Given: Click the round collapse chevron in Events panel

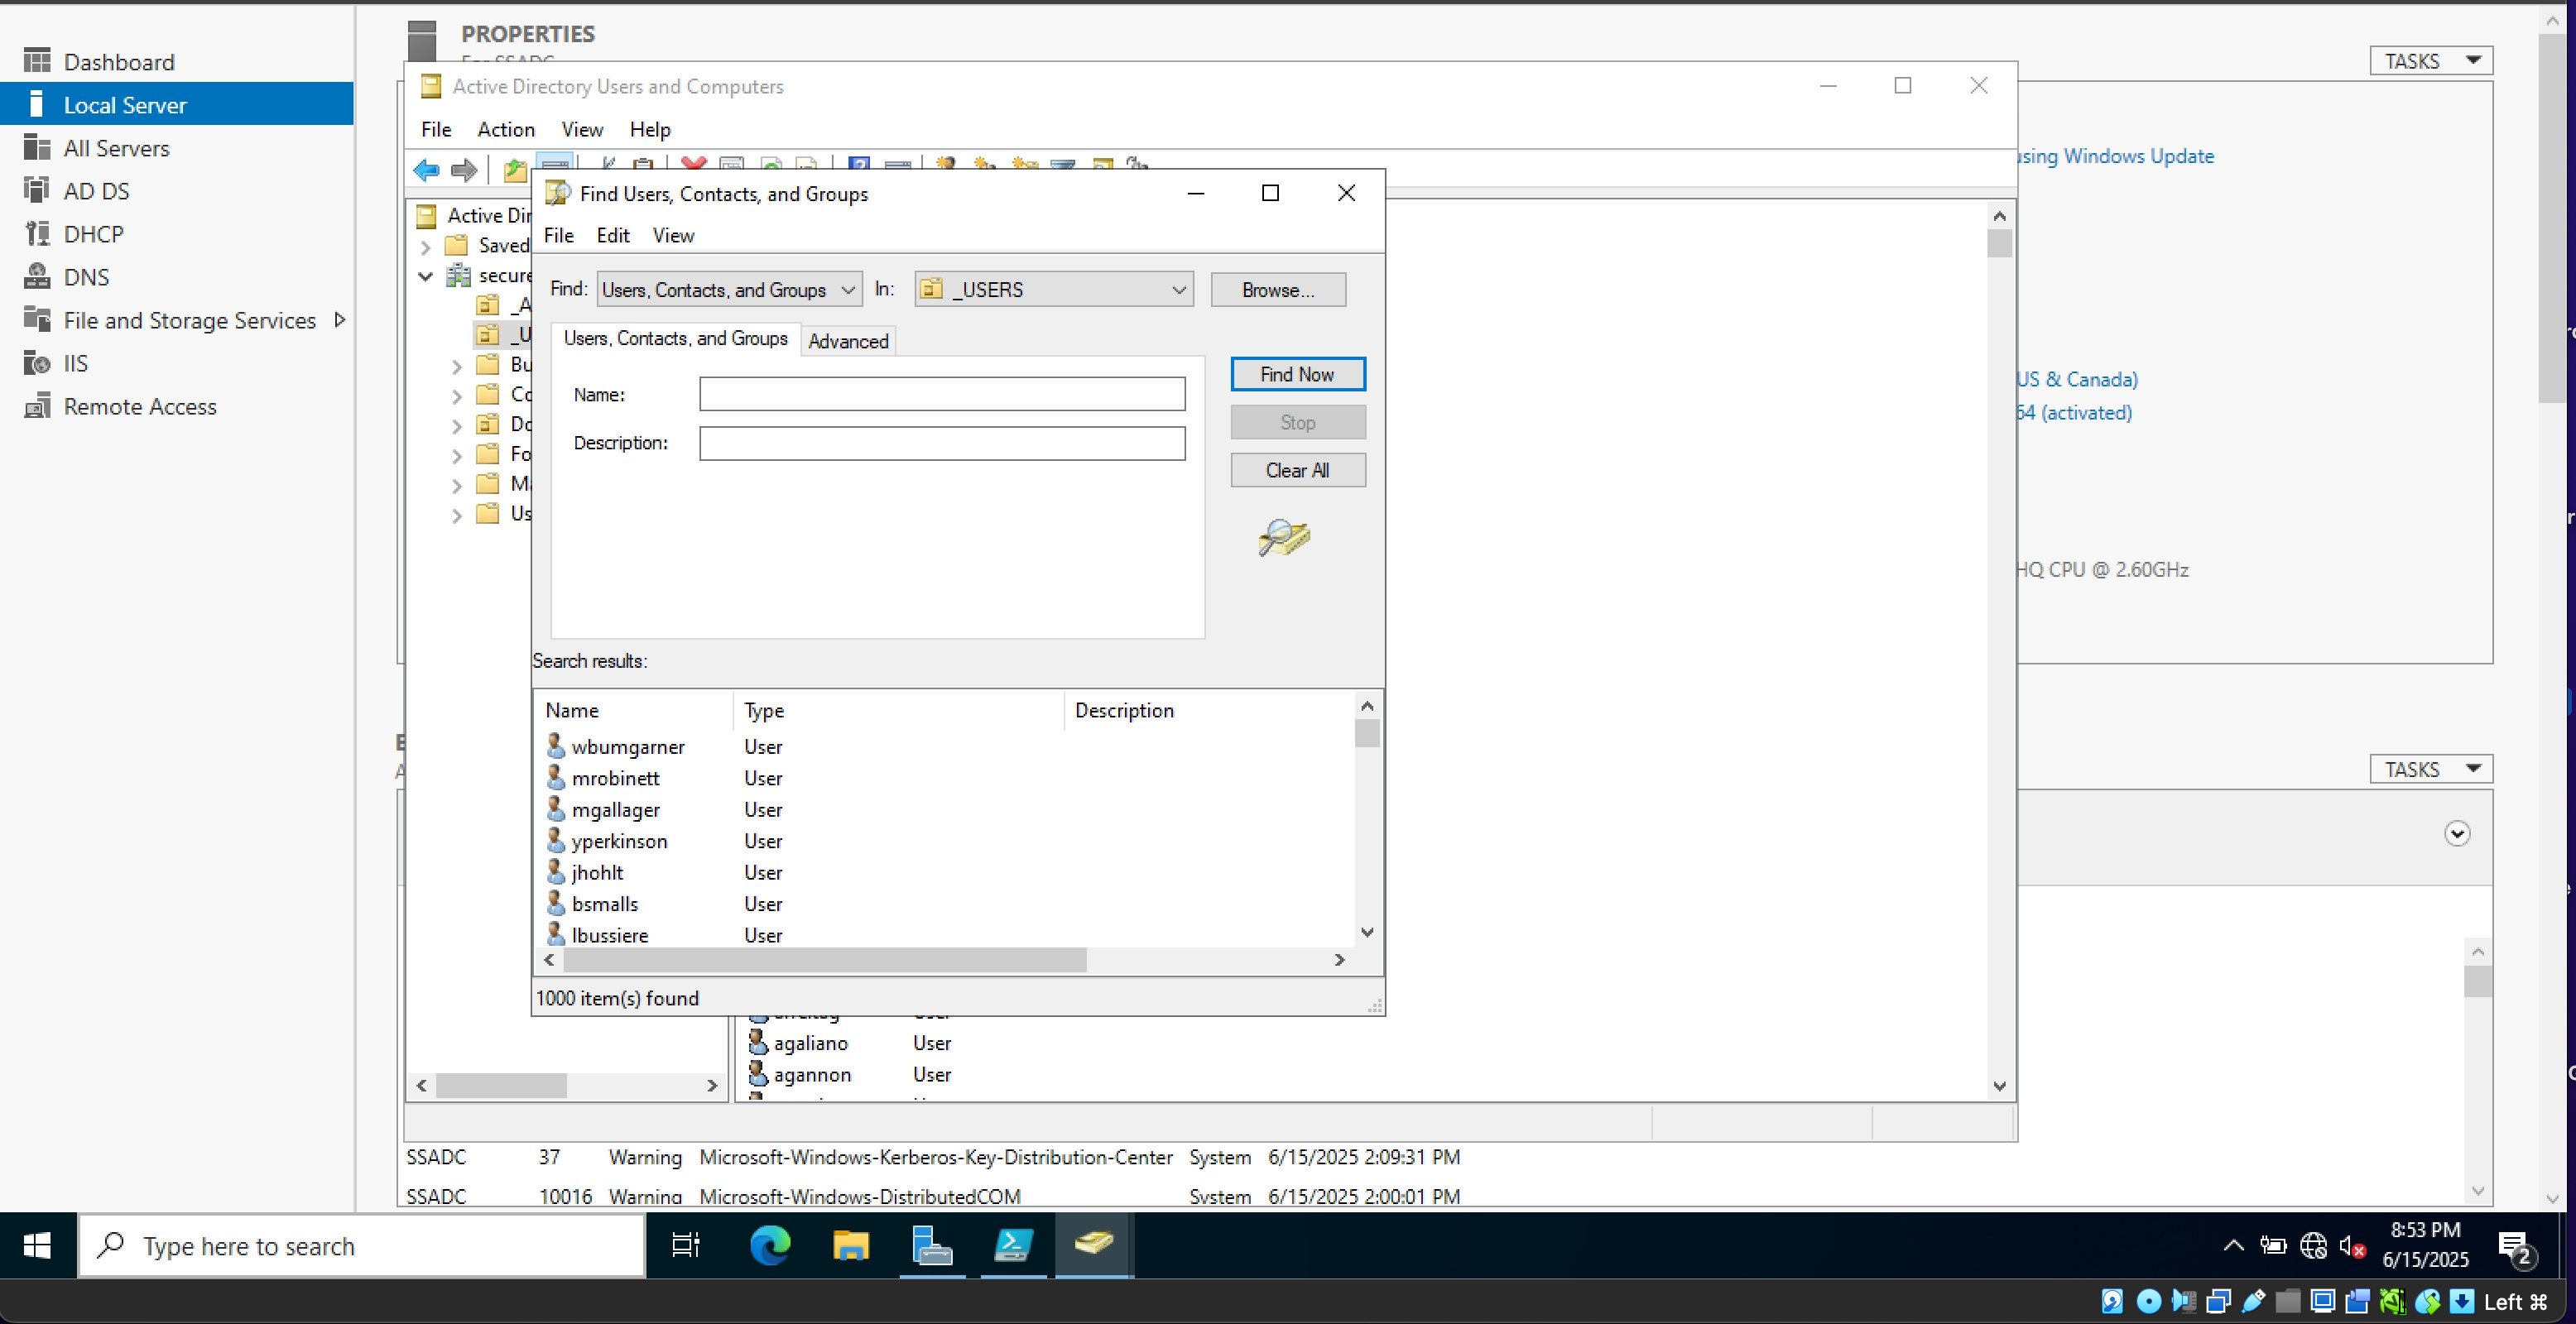Looking at the screenshot, I should click(x=2457, y=833).
